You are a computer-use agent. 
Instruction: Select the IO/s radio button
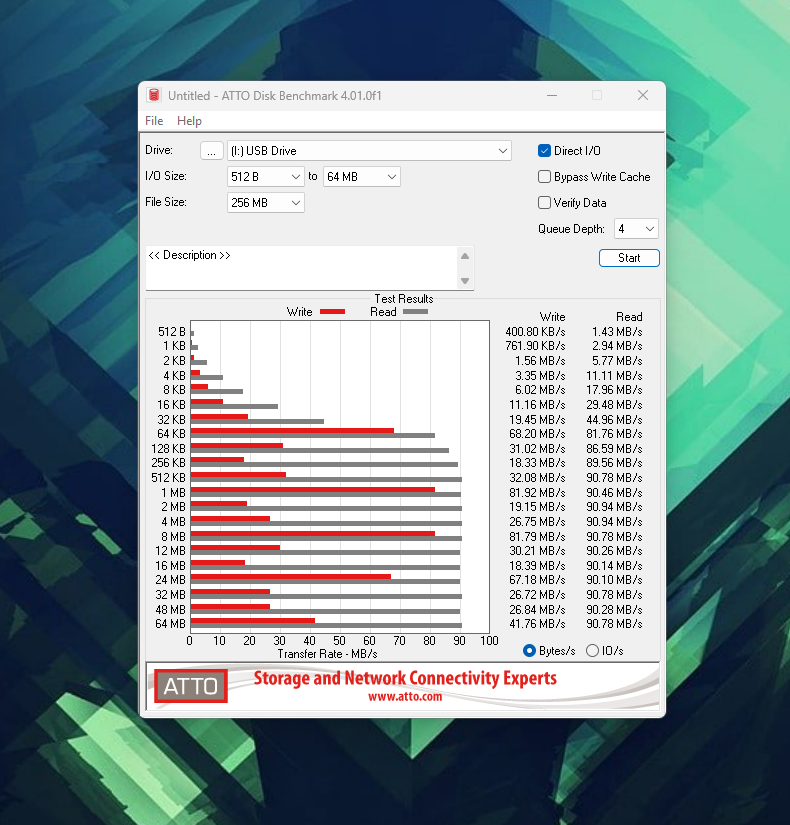(592, 651)
